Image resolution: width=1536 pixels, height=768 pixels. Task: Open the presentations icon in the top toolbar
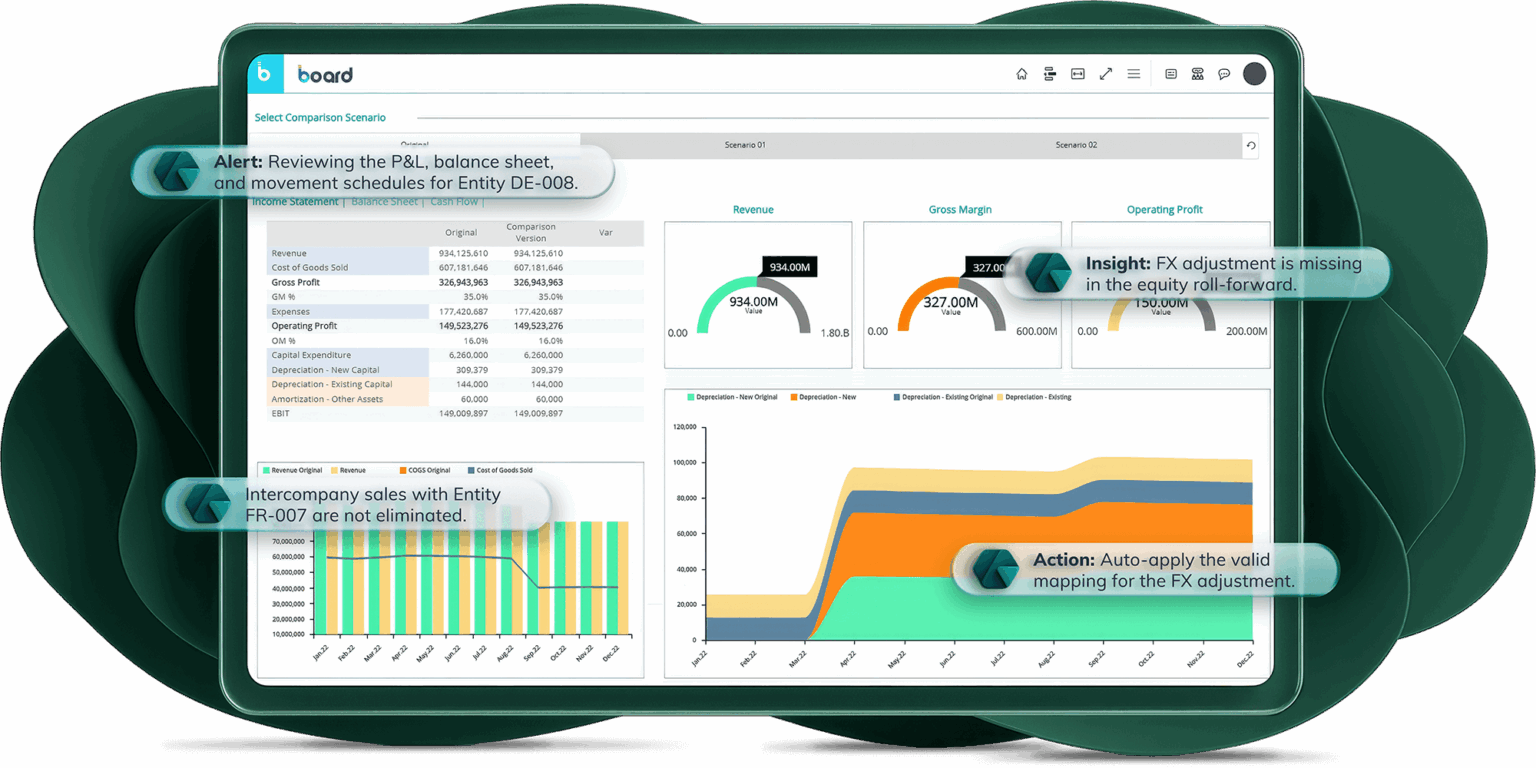click(1050, 73)
